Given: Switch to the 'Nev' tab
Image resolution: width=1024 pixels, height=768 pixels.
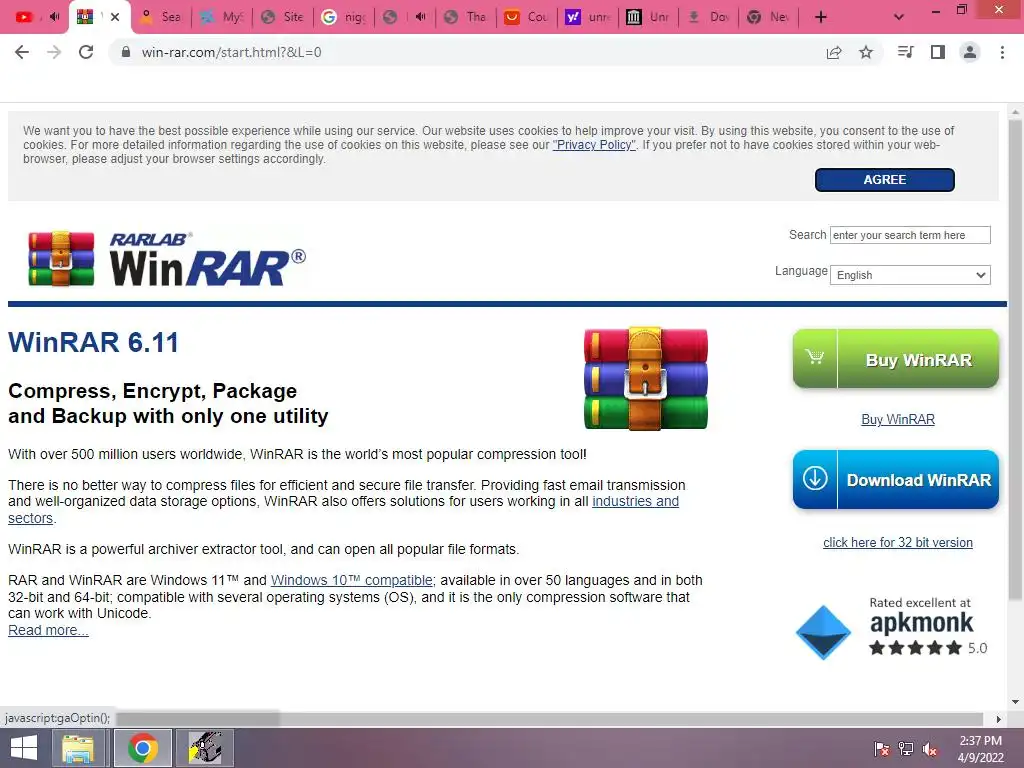Looking at the screenshot, I should pos(770,17).
